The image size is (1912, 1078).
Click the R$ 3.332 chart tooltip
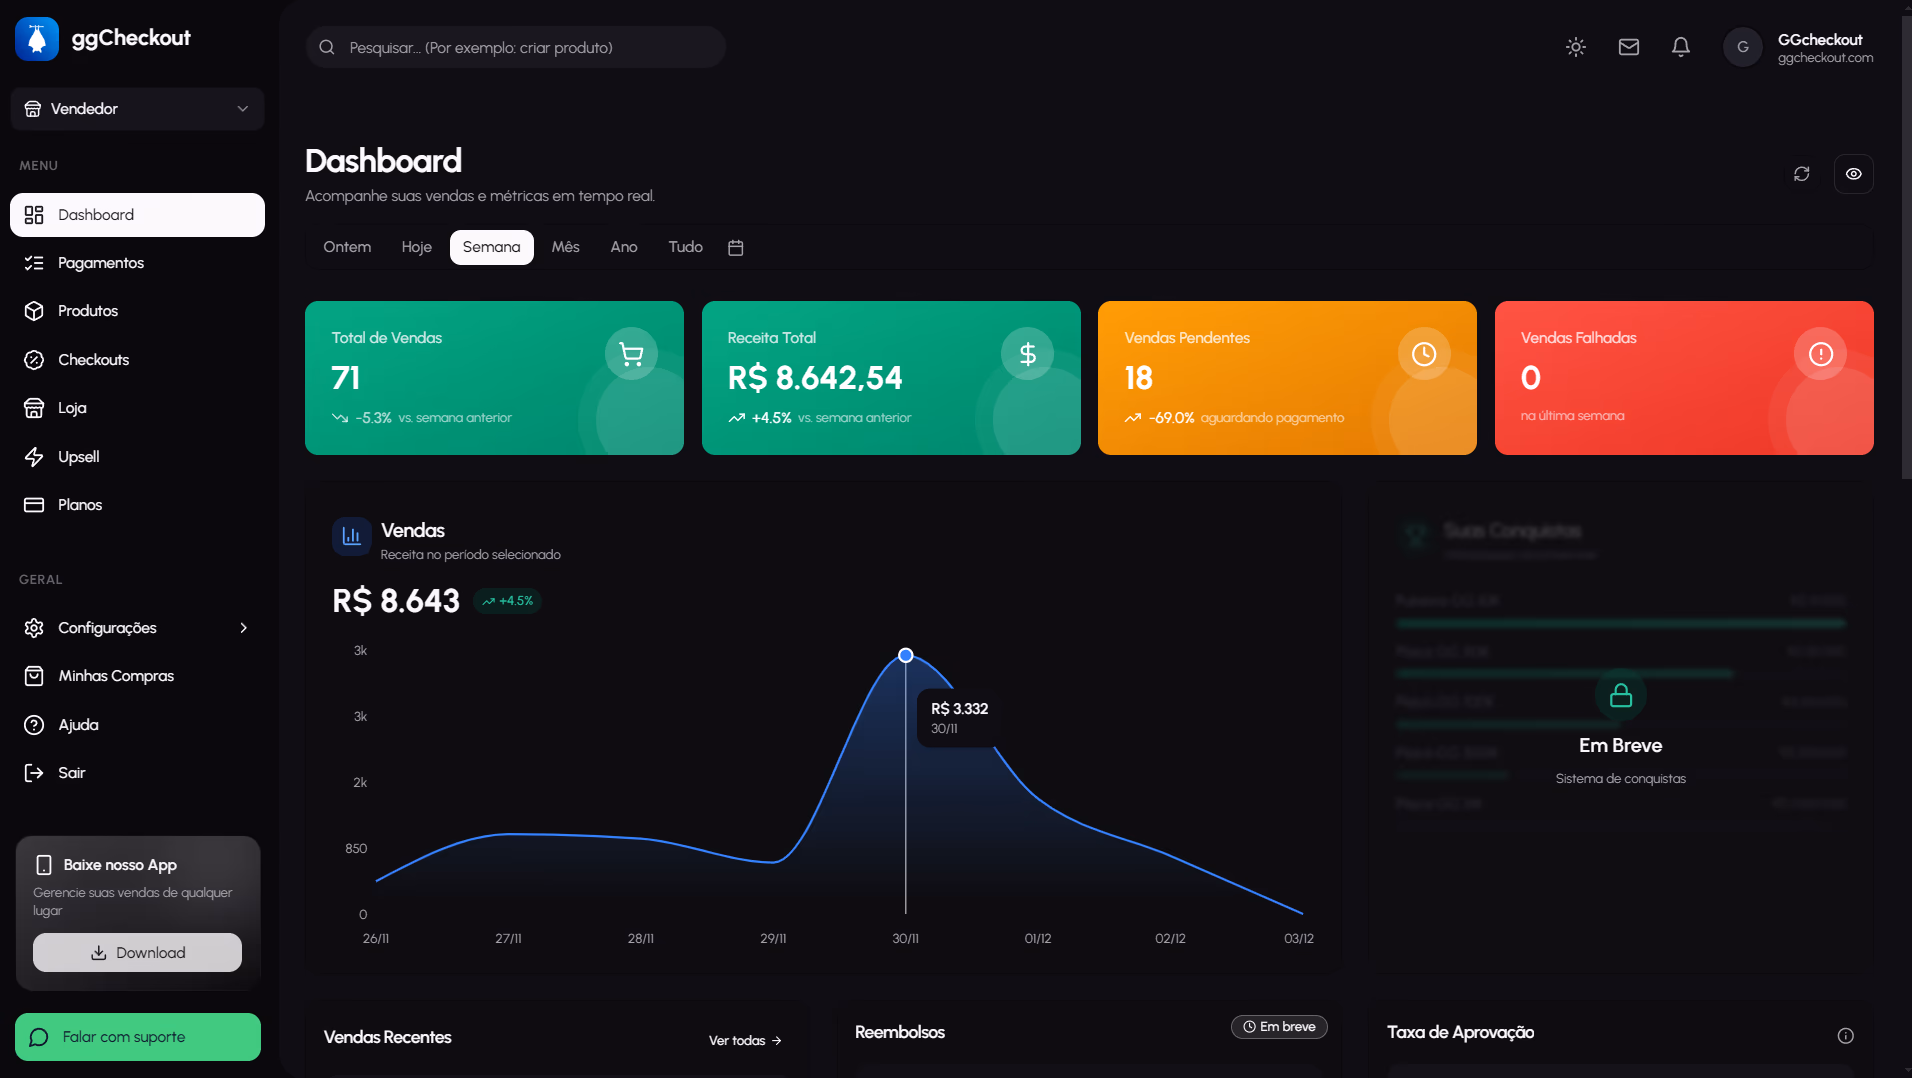[x=959, y=717]
